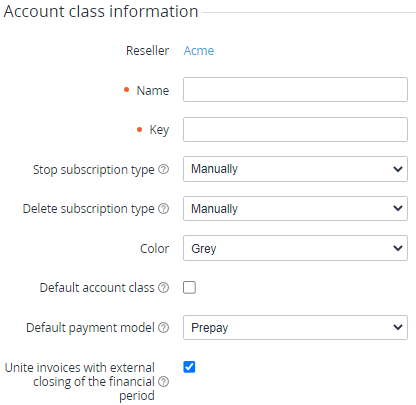Open help tooltip for Delete subscription type
This screenshot has width=416, height=405.
163,209
